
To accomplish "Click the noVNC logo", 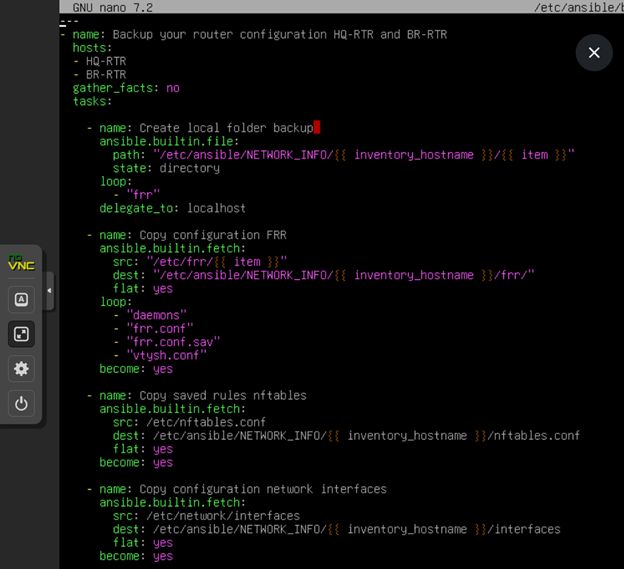I will point(21,264).
